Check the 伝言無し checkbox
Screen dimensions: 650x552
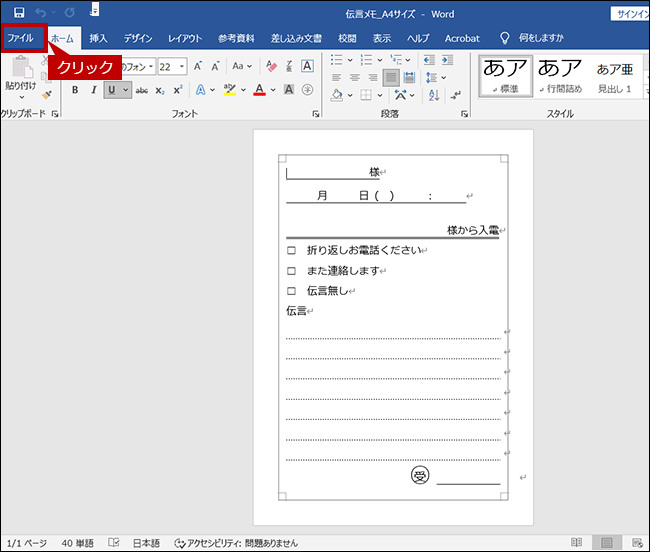(x=292, y=291)
